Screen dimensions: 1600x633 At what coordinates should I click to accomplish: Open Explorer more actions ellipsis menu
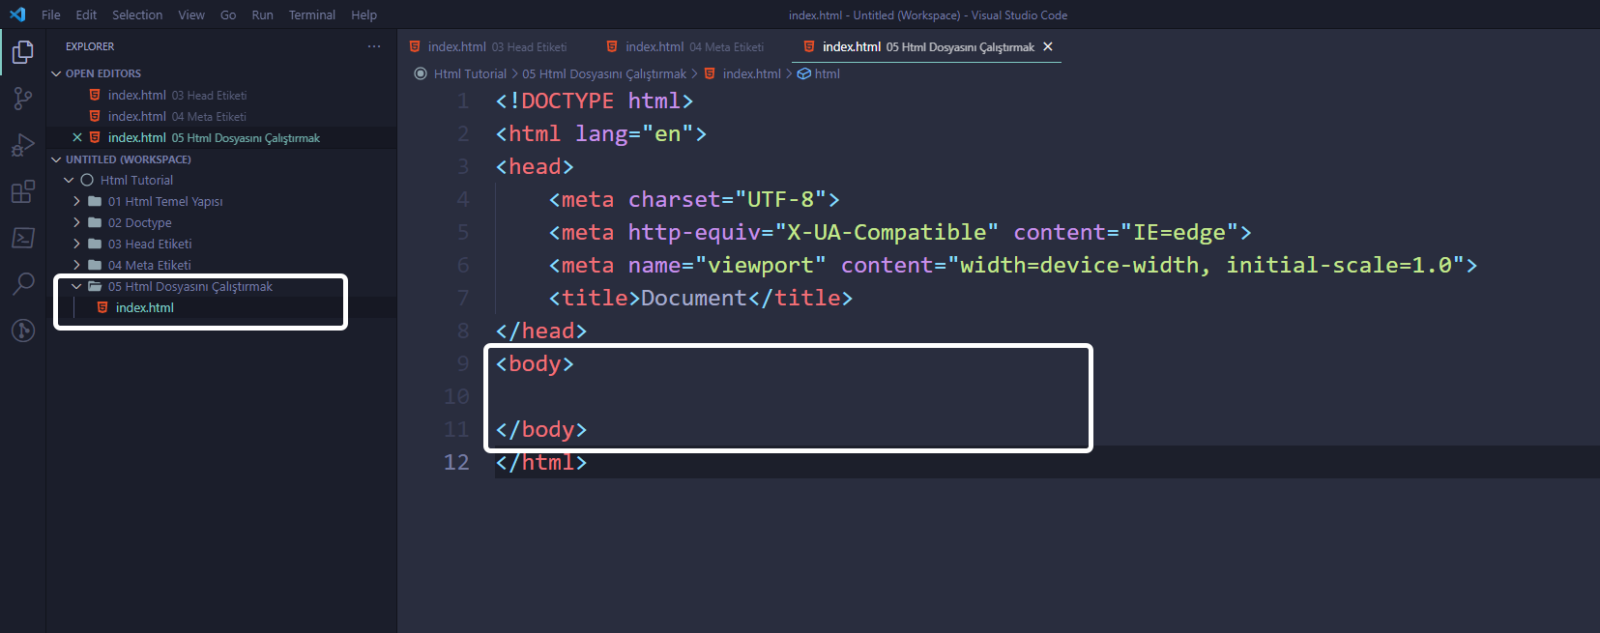pyautogui.click(x=374, y=47)
